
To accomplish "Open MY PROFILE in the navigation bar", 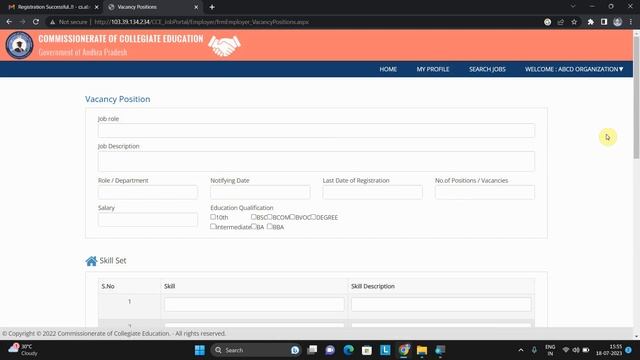I will tap(433, 69).
